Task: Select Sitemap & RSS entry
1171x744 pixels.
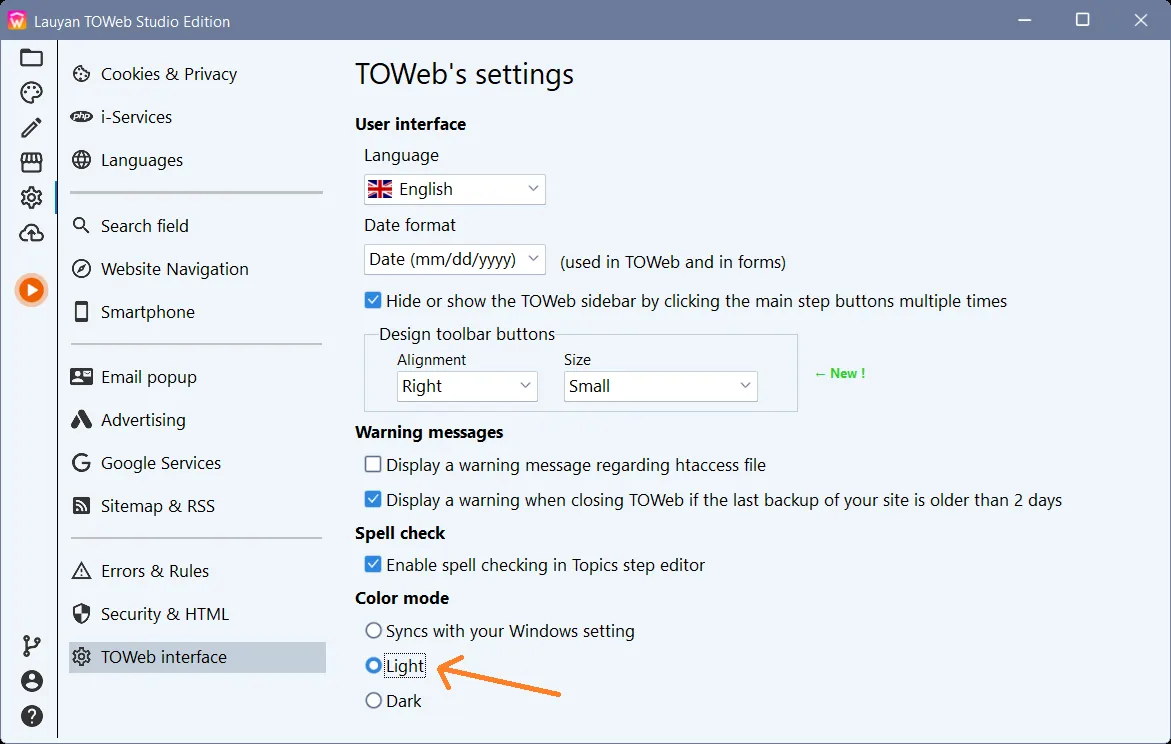Action: 158,506
